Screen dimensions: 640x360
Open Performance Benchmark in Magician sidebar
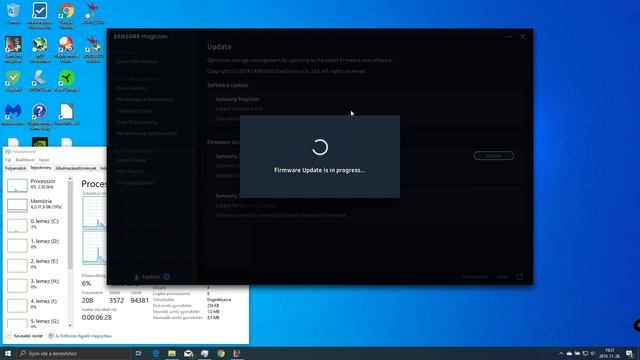pyautogui.click(x=145, y=99)
